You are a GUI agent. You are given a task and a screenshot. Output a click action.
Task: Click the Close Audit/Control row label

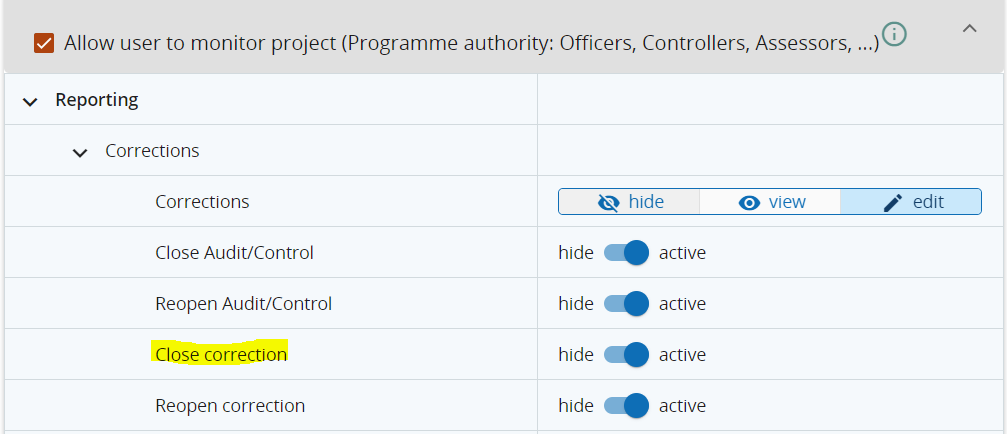coord(234,253)
